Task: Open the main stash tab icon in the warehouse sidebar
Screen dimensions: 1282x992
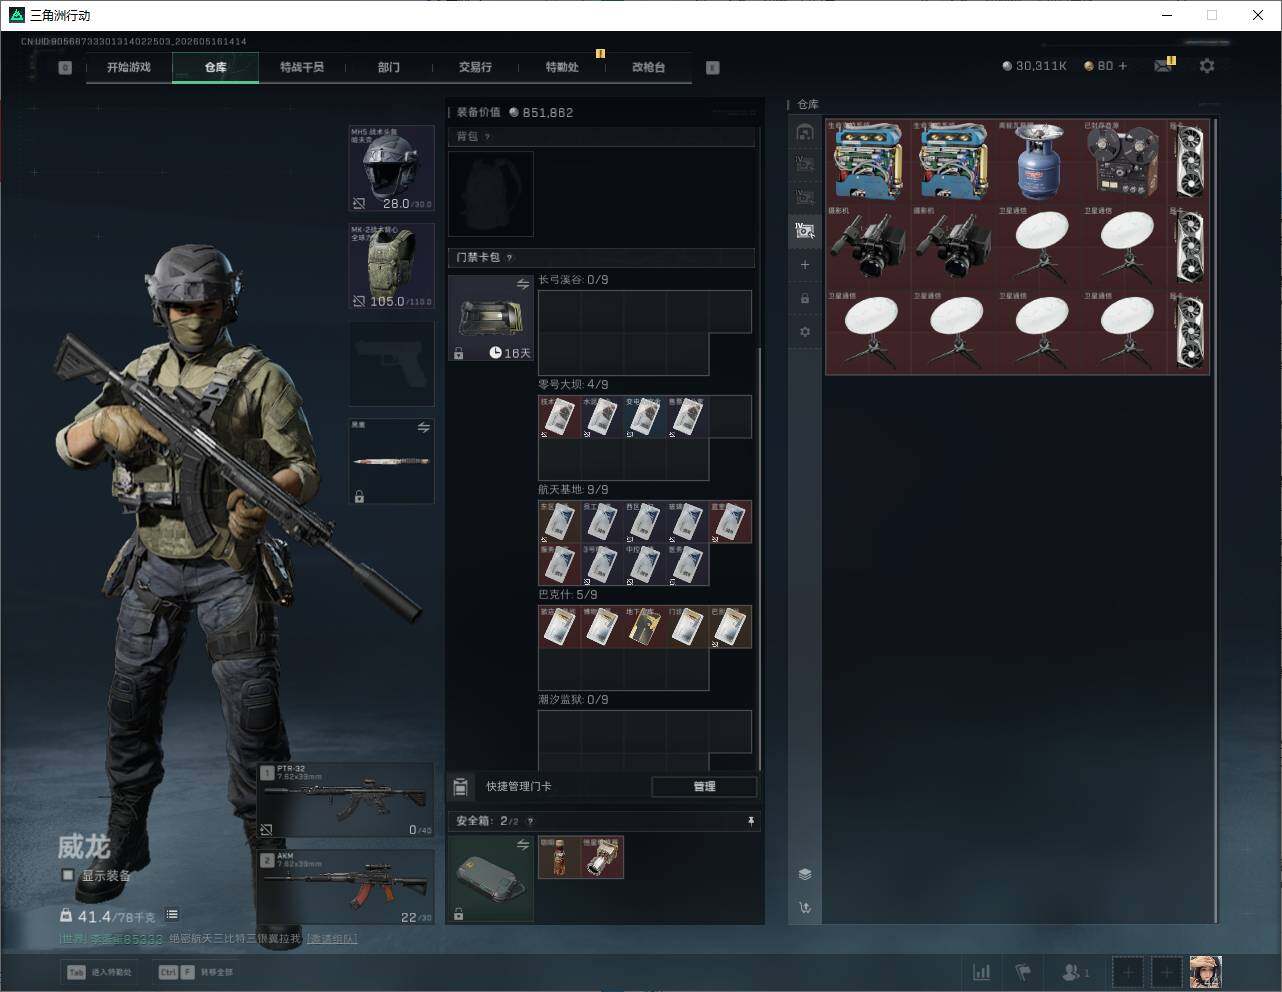Action: 805,132
